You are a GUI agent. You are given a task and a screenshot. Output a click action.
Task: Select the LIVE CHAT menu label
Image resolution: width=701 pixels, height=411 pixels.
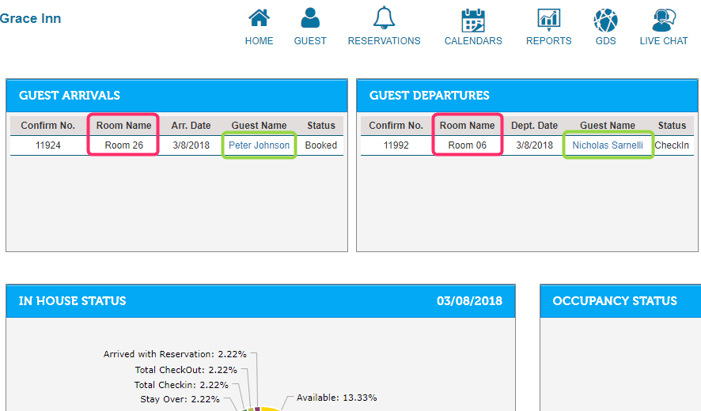pos(663,41)
